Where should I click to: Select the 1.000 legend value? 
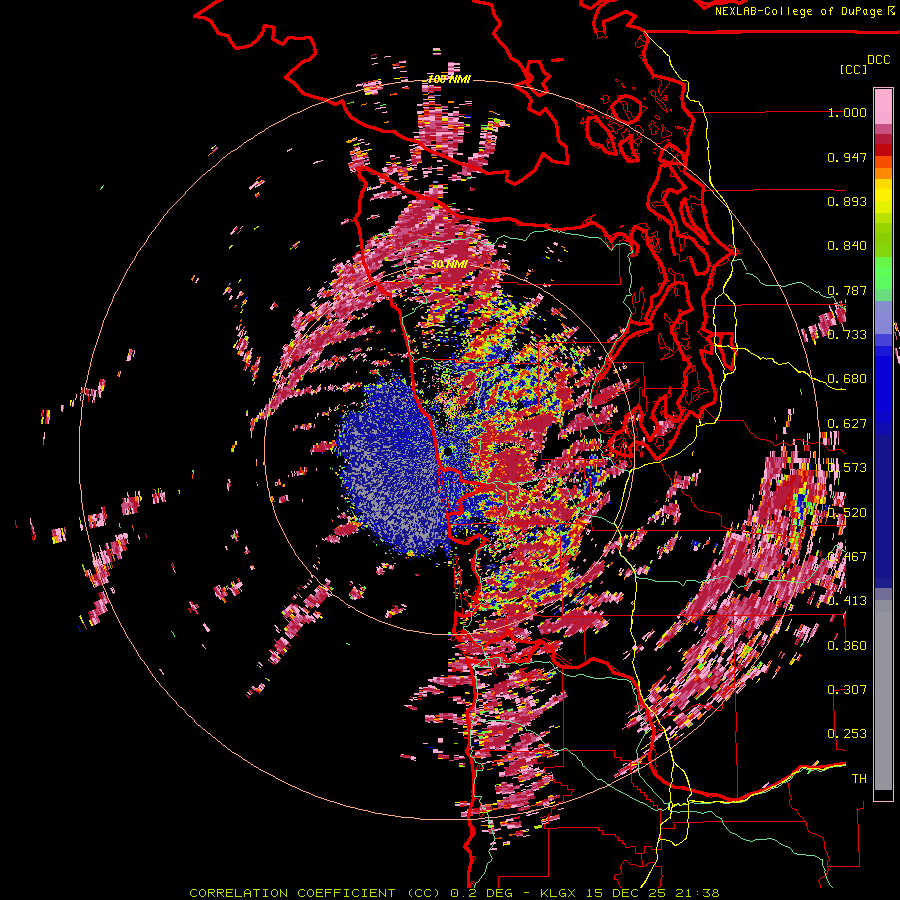[847, 112]
